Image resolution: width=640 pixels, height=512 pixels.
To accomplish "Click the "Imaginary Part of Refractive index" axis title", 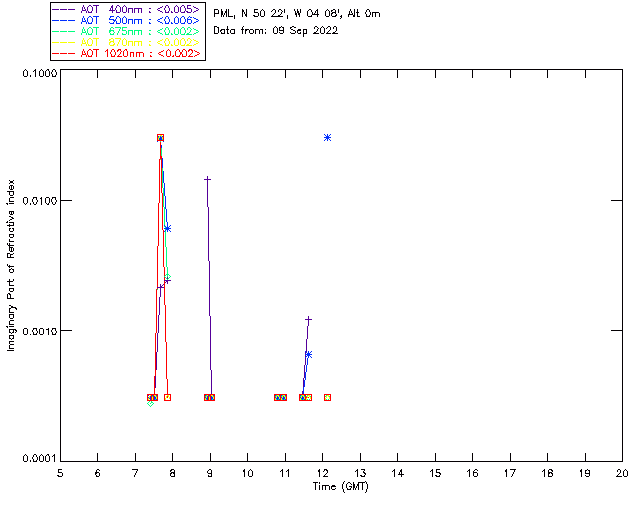I will click(11, 265).
